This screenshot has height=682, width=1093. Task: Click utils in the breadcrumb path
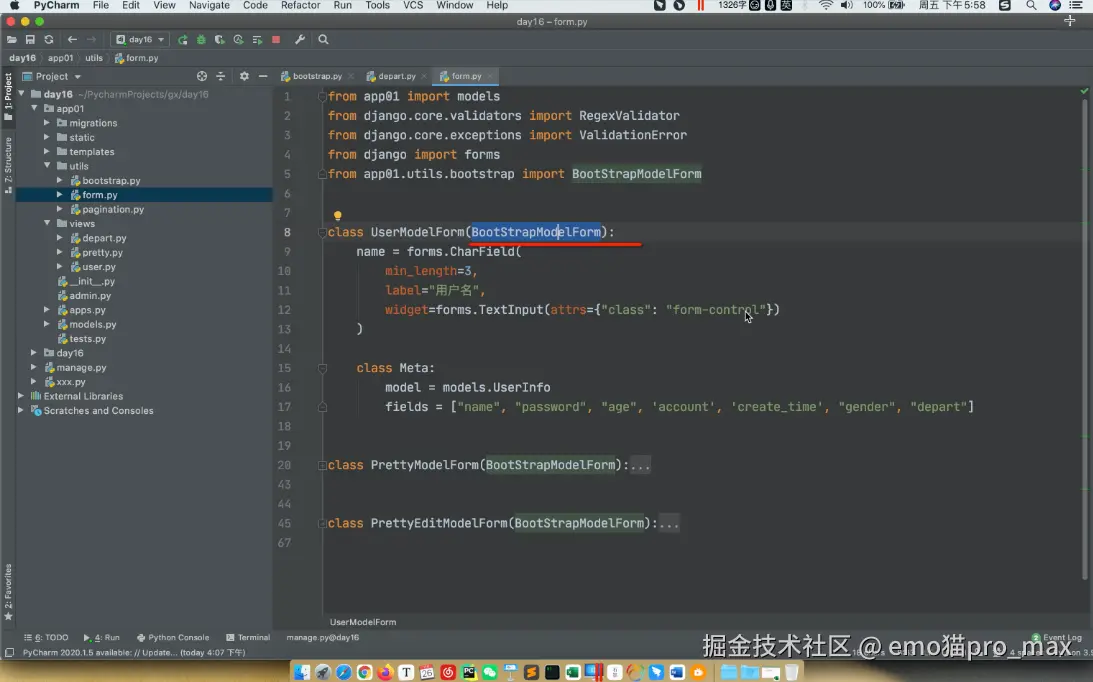point(93,58)
